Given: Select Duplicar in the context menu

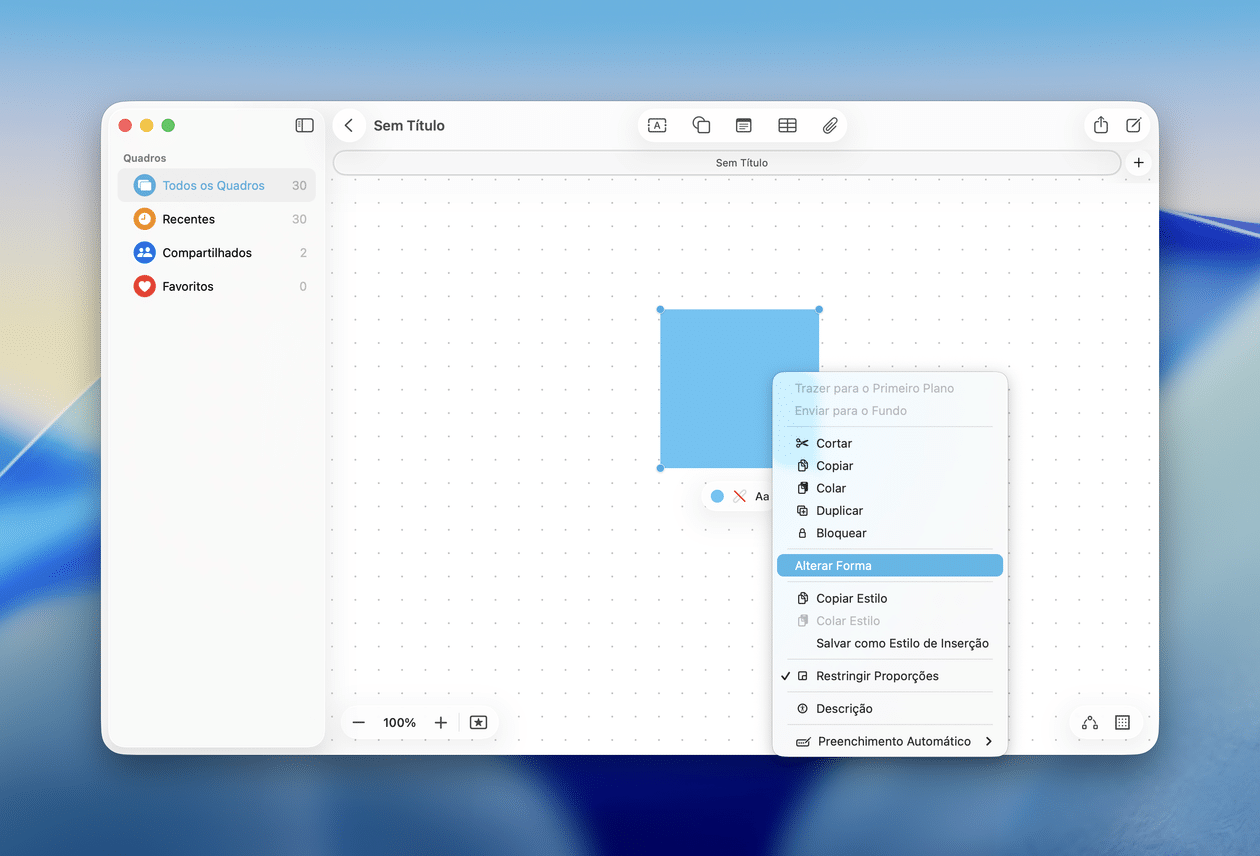Looking at the screenshot, I should coord(839,511).
